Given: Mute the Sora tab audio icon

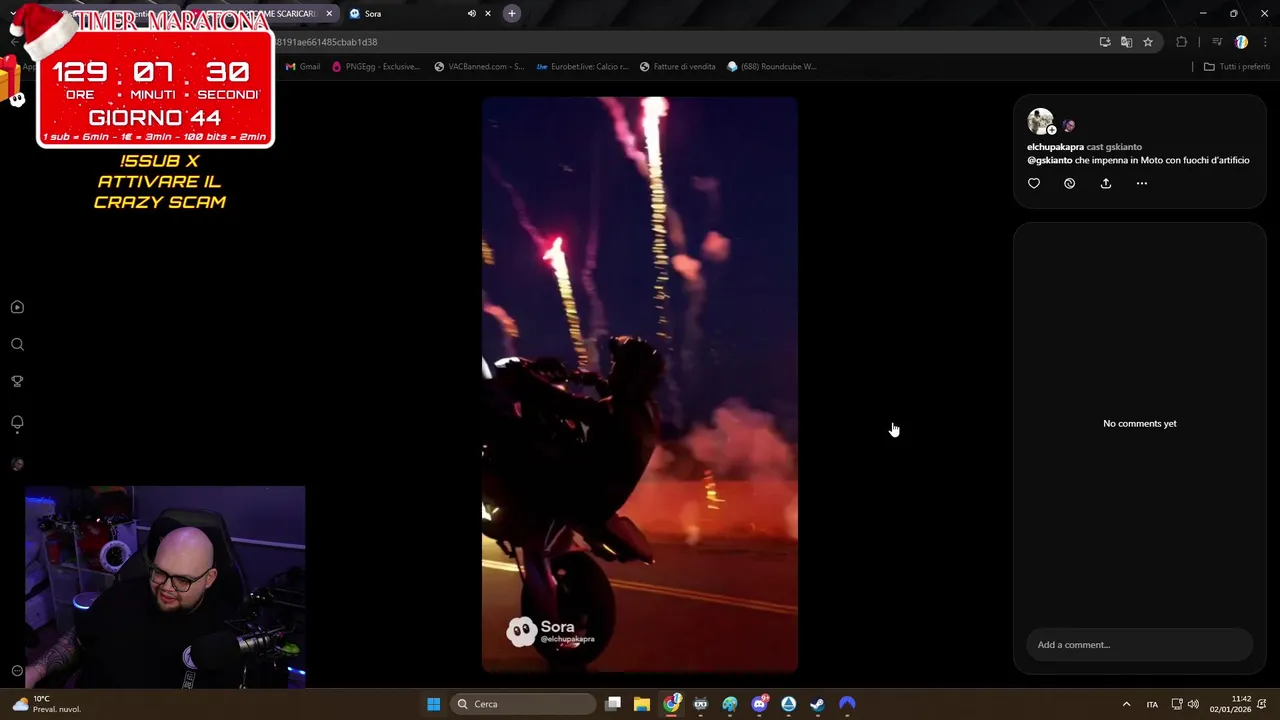Looking at the screenshot, I should click(x=471, y=14).
